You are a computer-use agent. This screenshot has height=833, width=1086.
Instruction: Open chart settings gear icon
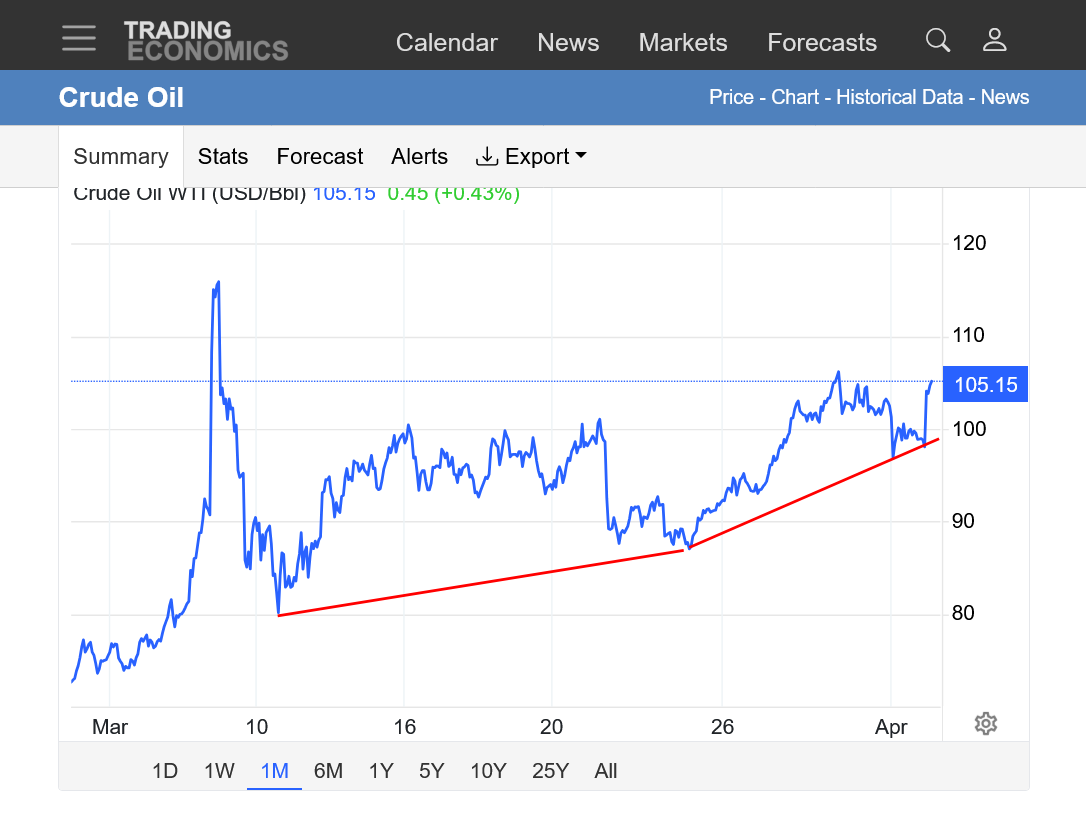[985, 723]
